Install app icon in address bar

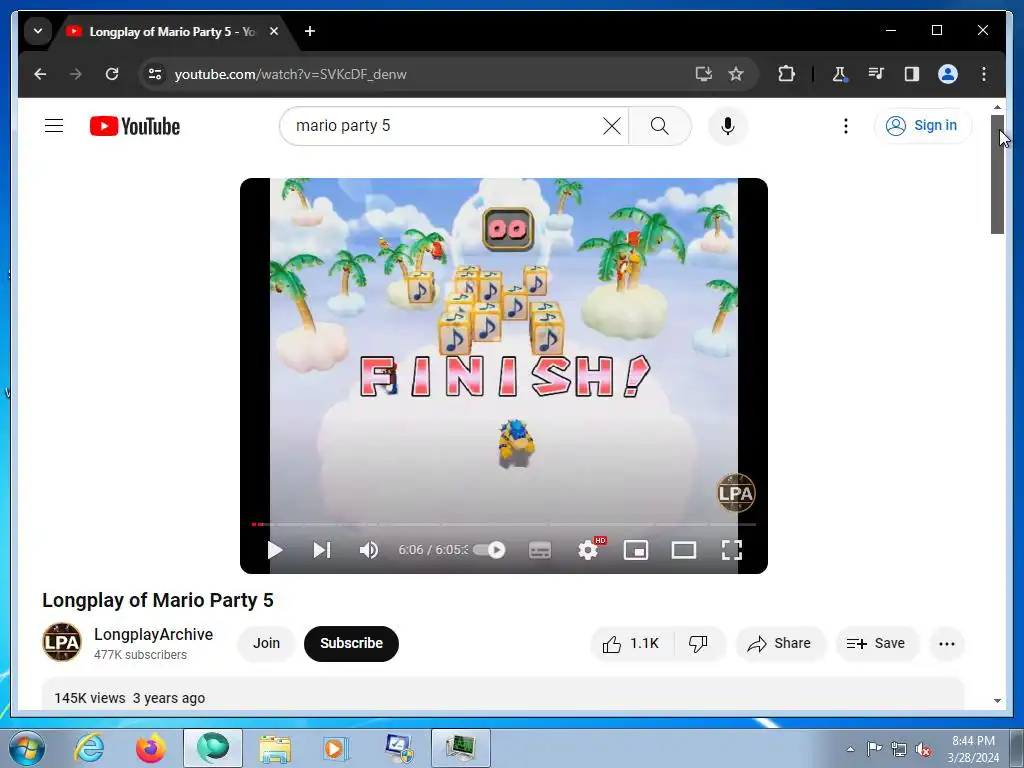click(703, 74)
